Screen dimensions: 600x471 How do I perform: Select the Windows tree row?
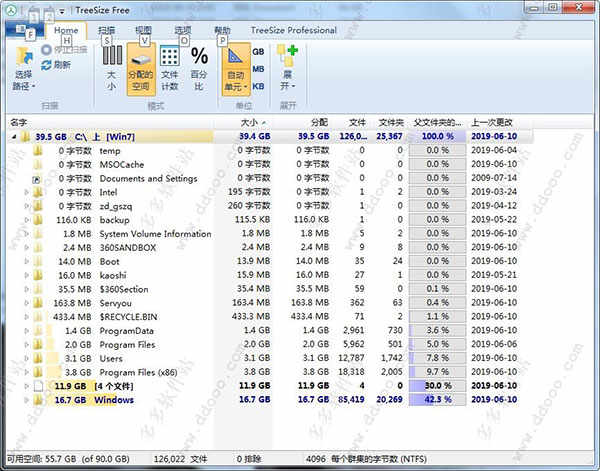[x=270, y=400]
